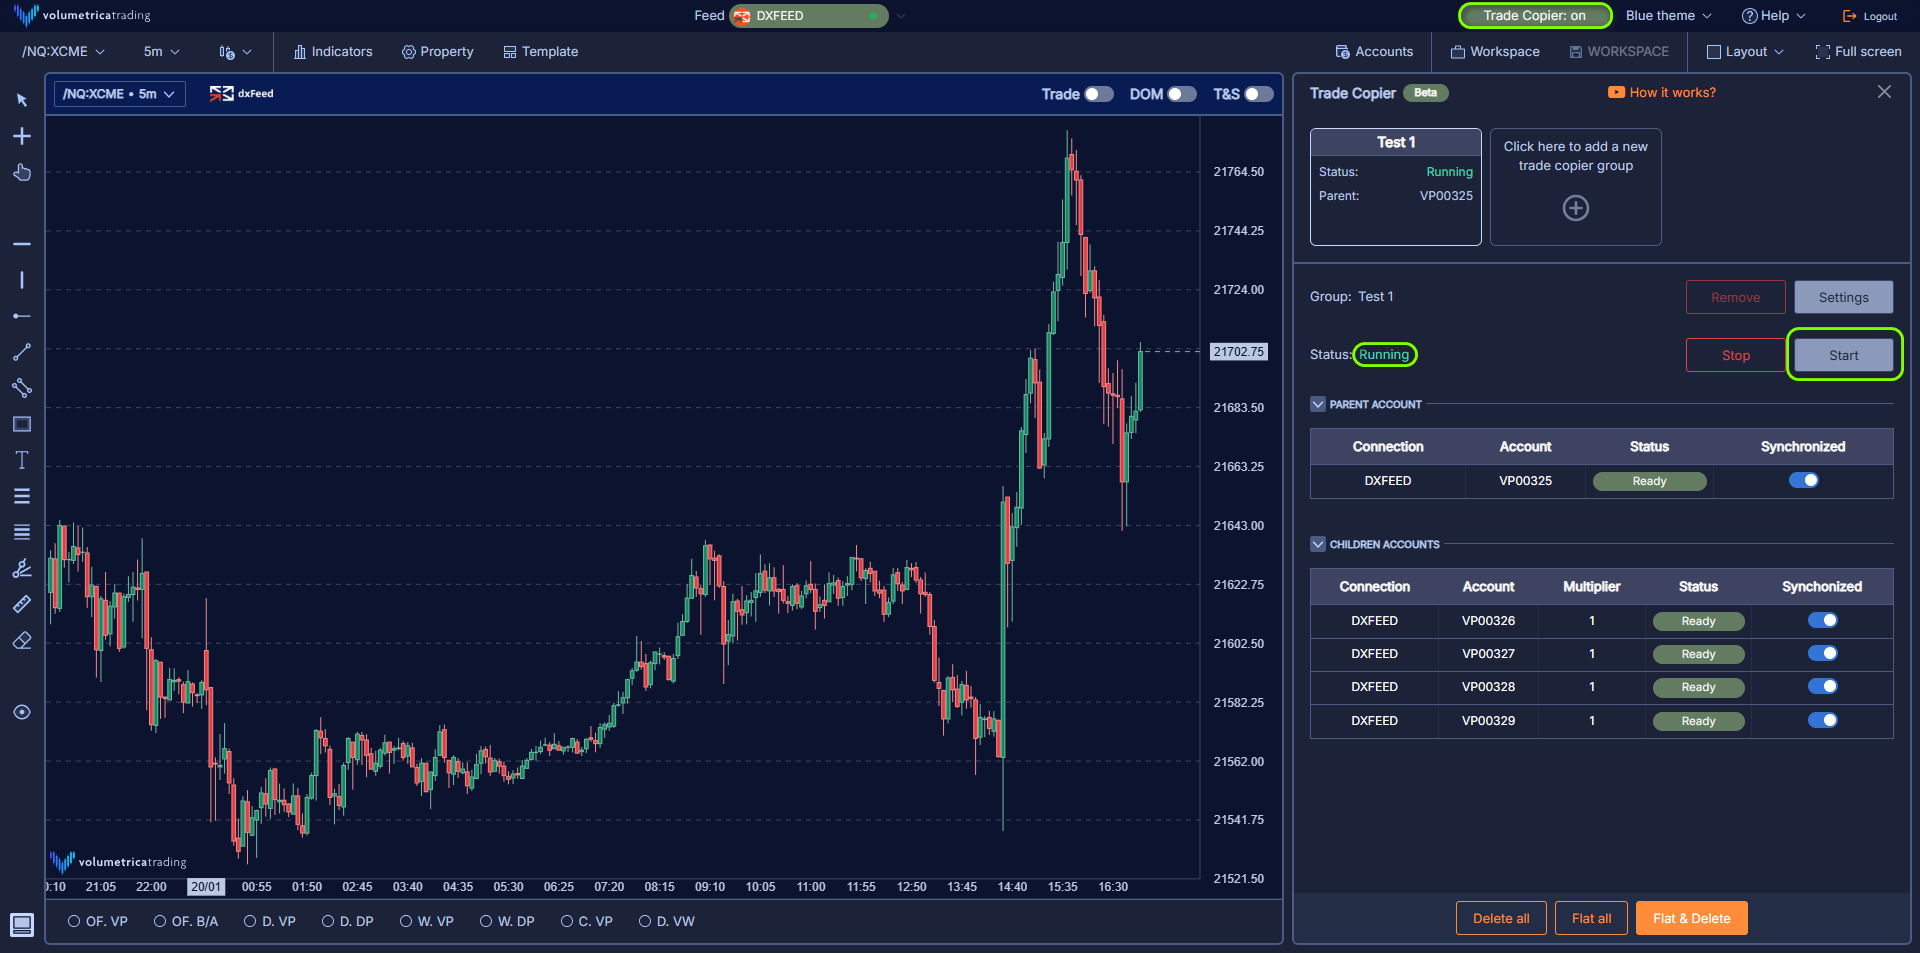Toggle Synchronized switch for VP00328

[1823, 686]
